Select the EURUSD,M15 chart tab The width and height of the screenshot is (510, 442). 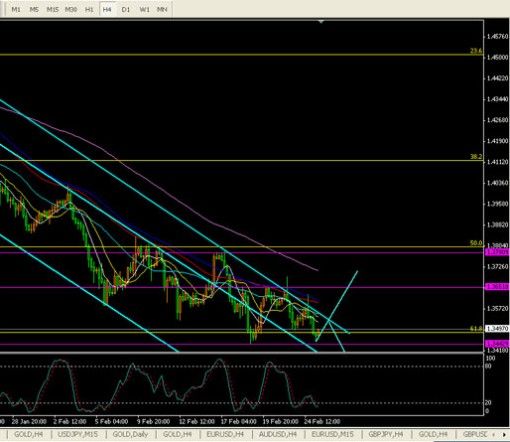point(333,434)
